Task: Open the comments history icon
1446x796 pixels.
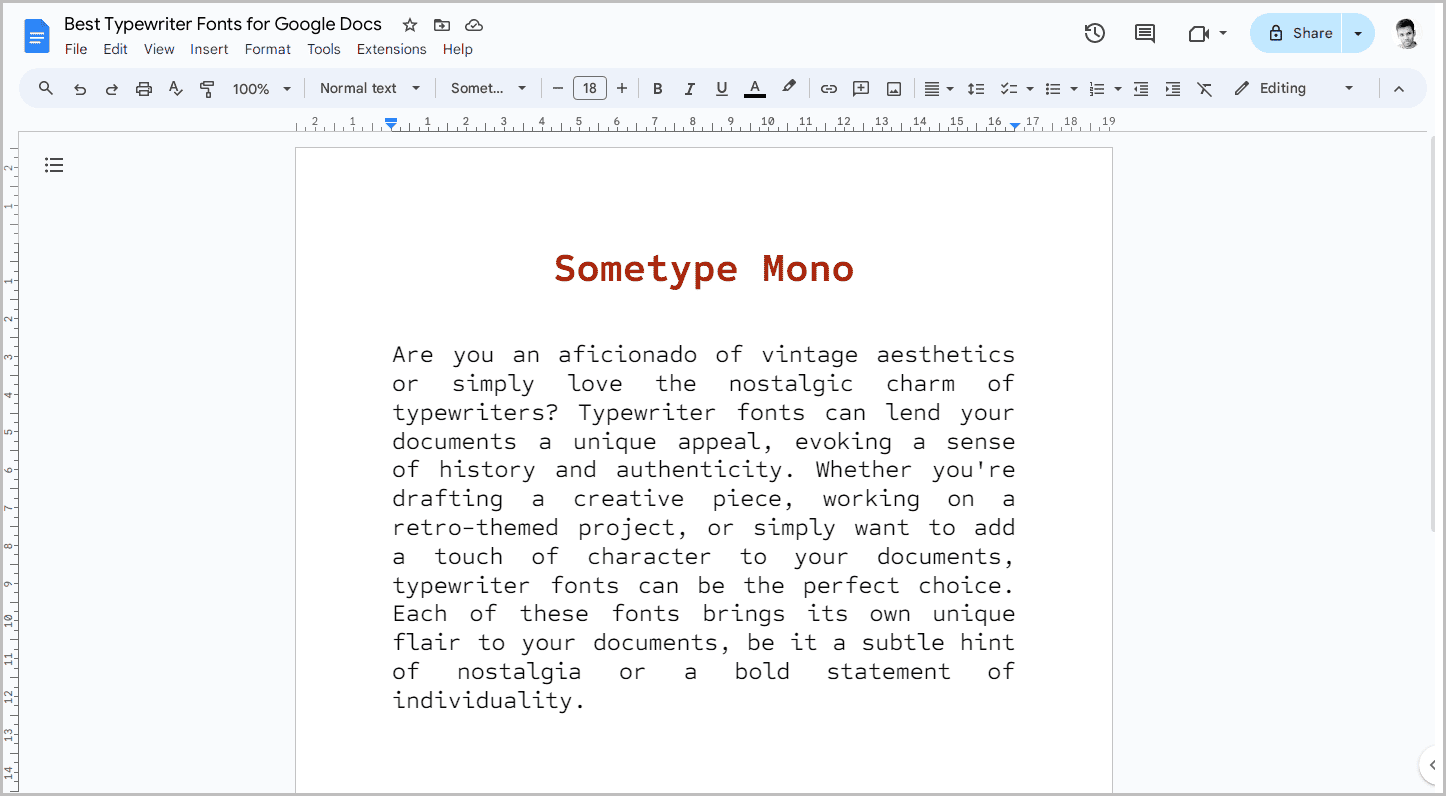Action: point(1145,33)
